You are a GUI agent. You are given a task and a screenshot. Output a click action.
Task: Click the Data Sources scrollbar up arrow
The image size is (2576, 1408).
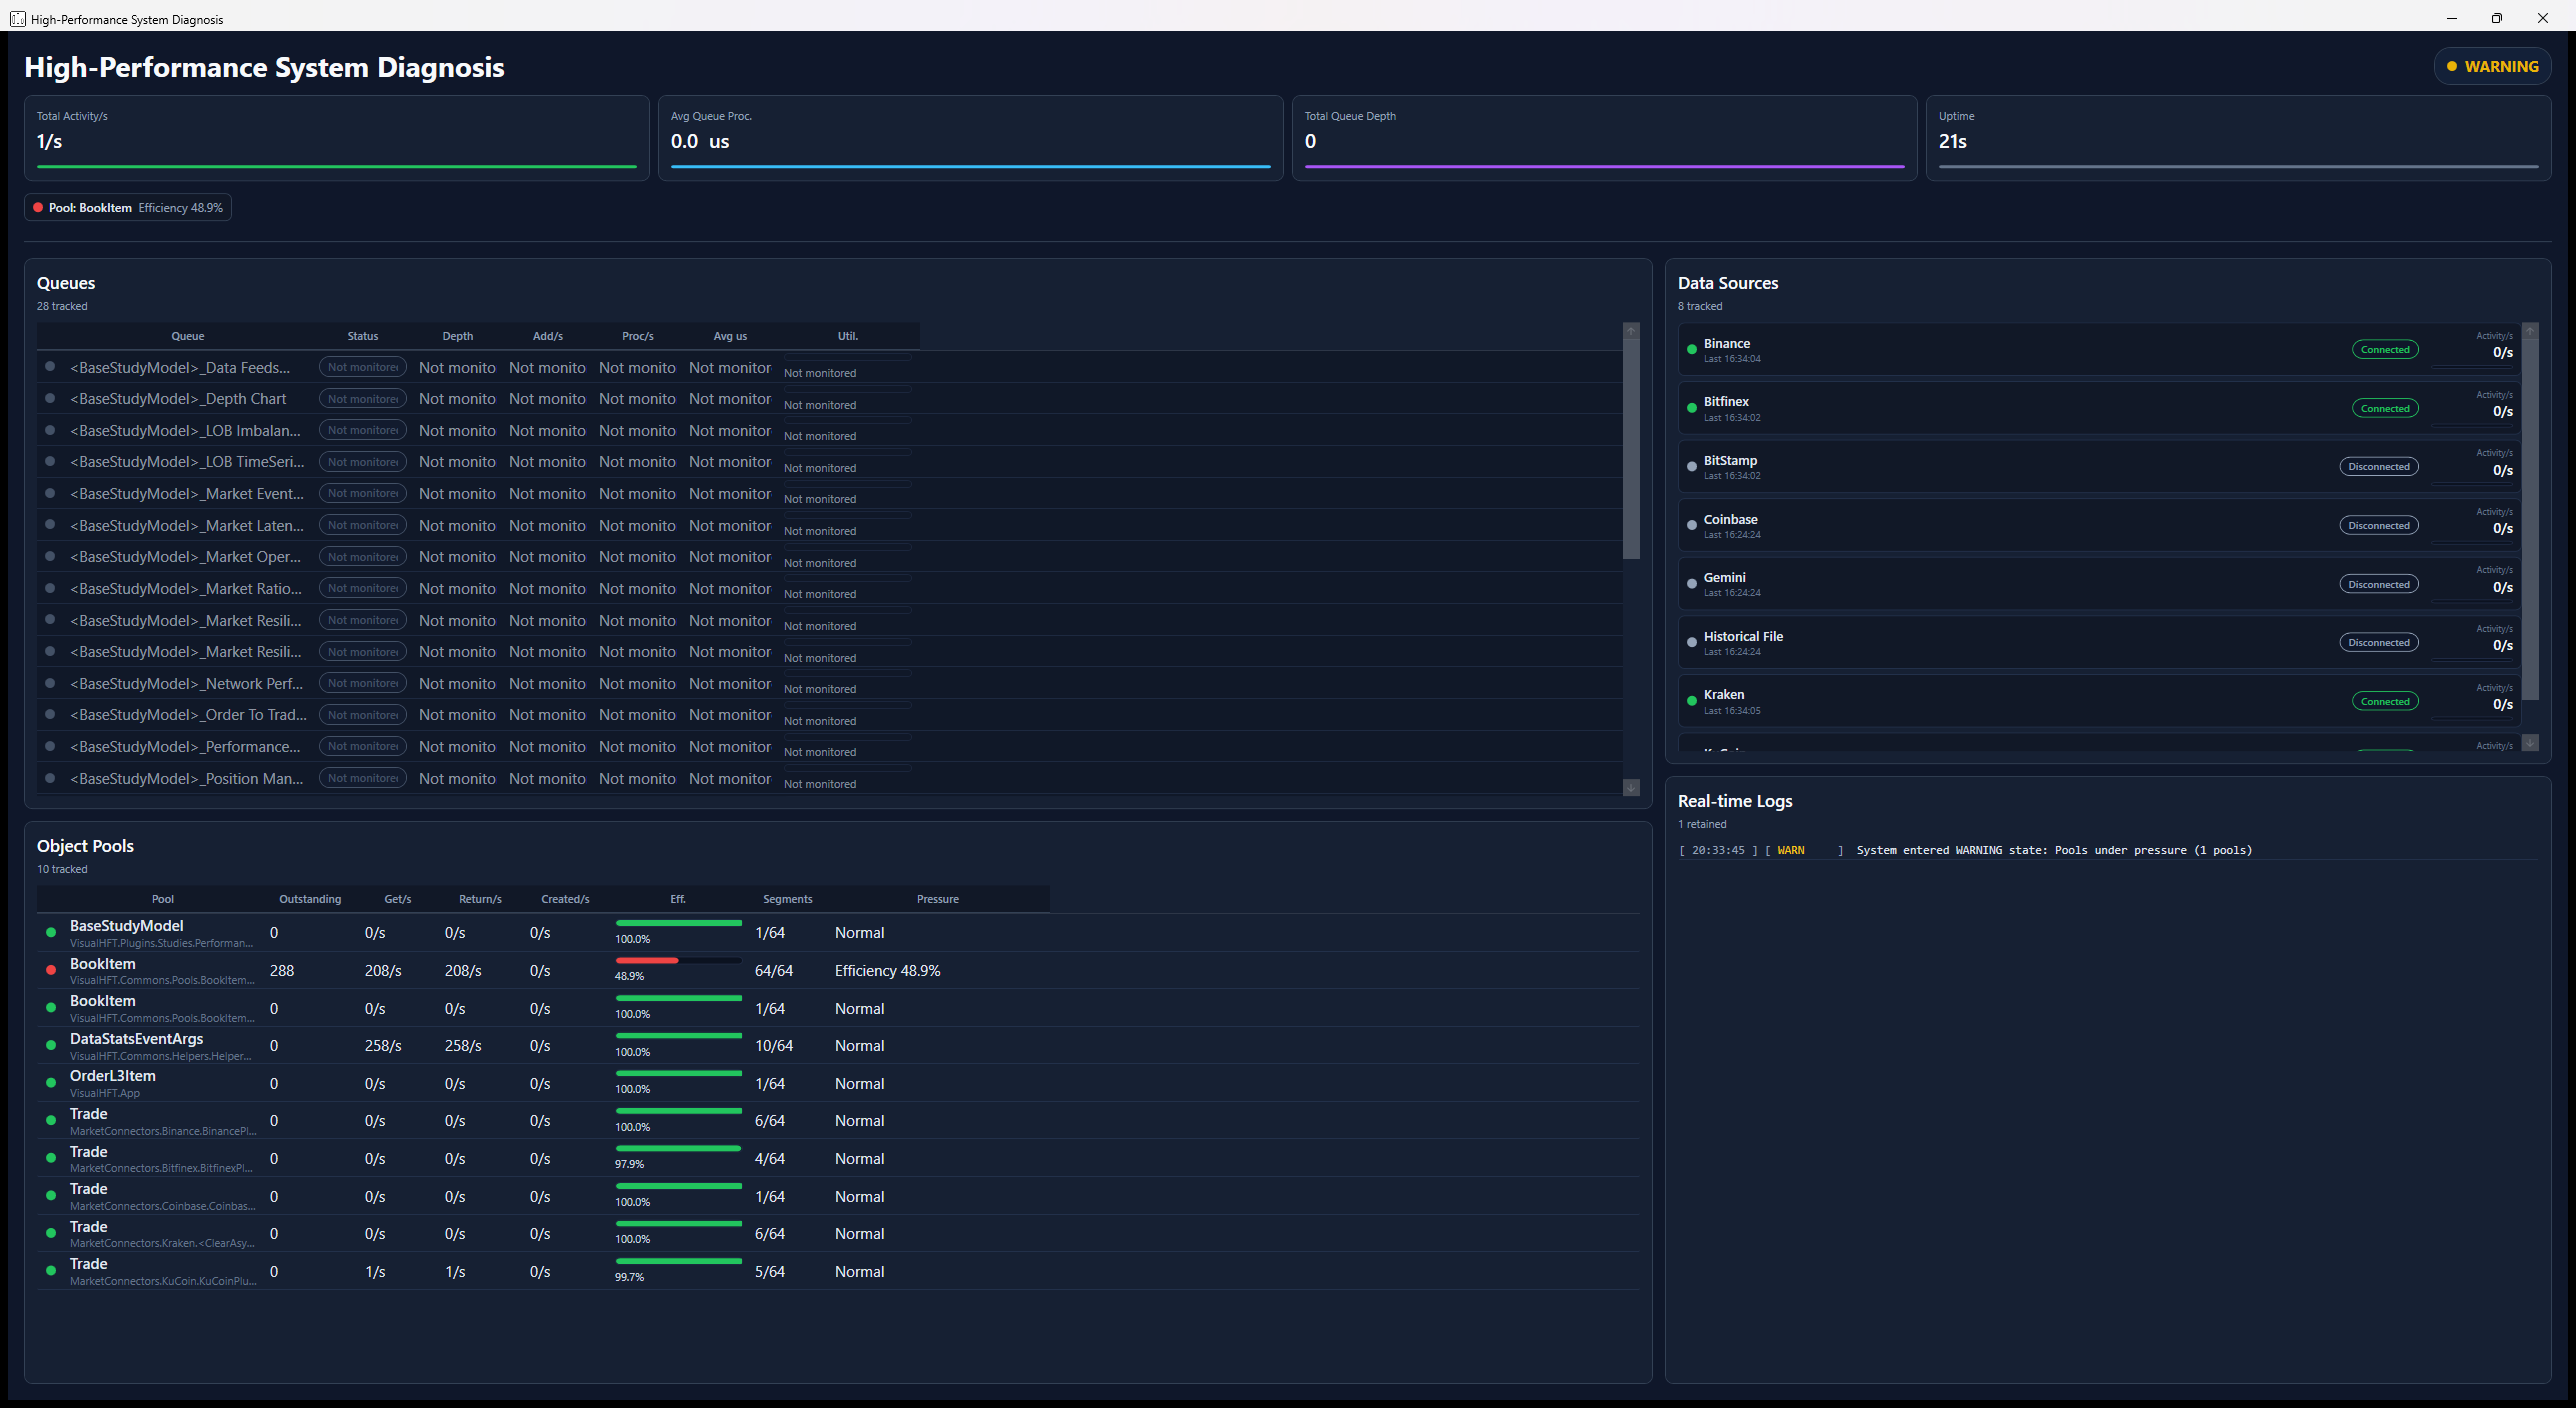coord(2530,330)
